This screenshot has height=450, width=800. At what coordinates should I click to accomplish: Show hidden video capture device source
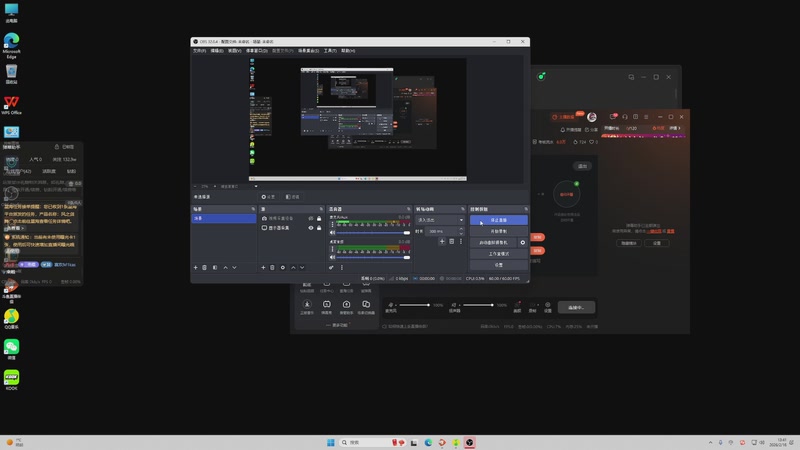311,218
